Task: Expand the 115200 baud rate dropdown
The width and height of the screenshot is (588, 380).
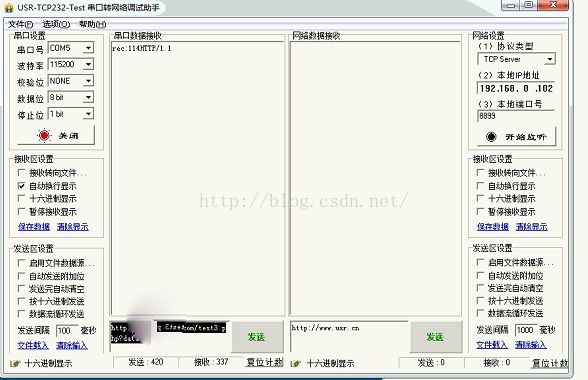Action: click(88, 65)
